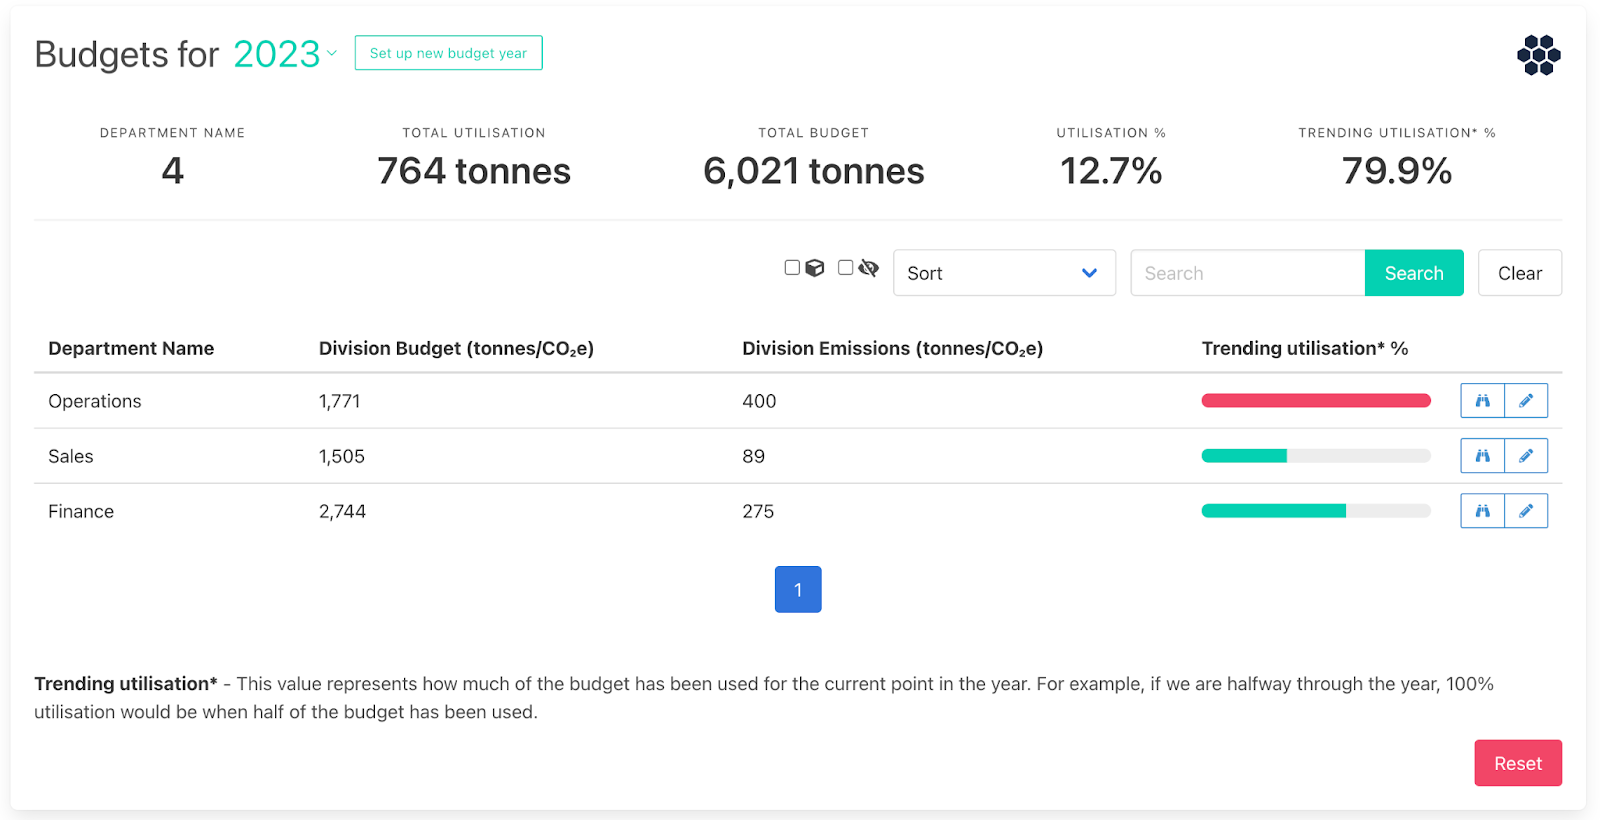
Task: Click the Clear button
Action: (1519, 273)
